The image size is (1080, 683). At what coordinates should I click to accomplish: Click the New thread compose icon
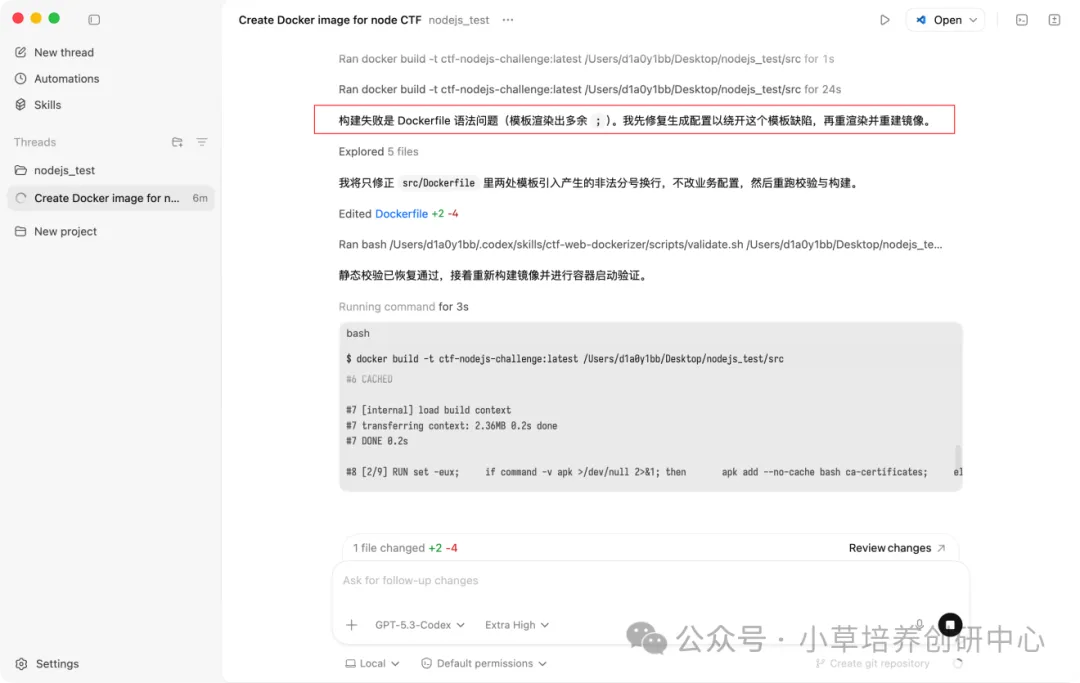coord(21,52)
